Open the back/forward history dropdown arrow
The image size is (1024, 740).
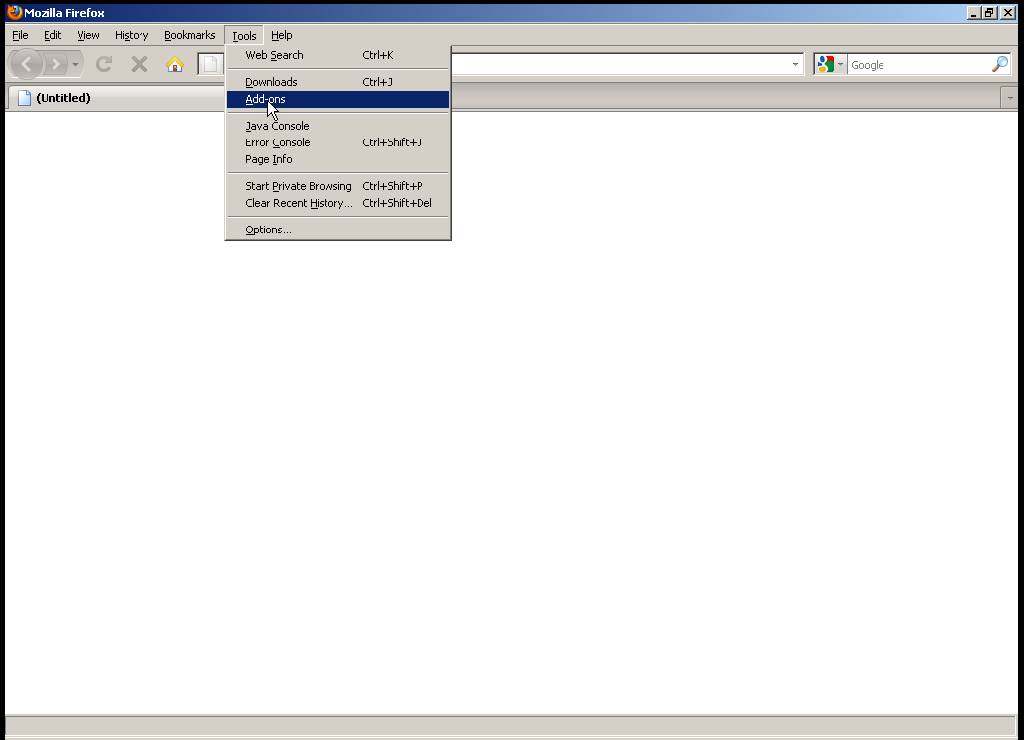76,64
